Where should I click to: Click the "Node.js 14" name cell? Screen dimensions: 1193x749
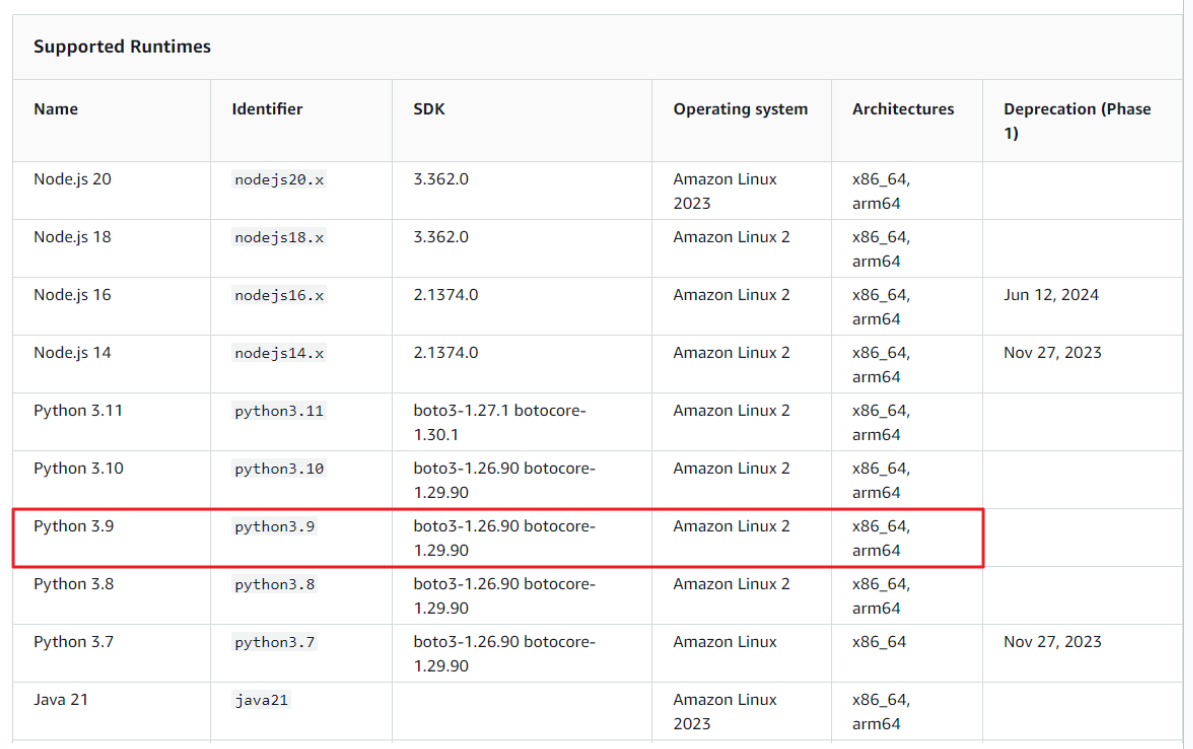(72, 352)
